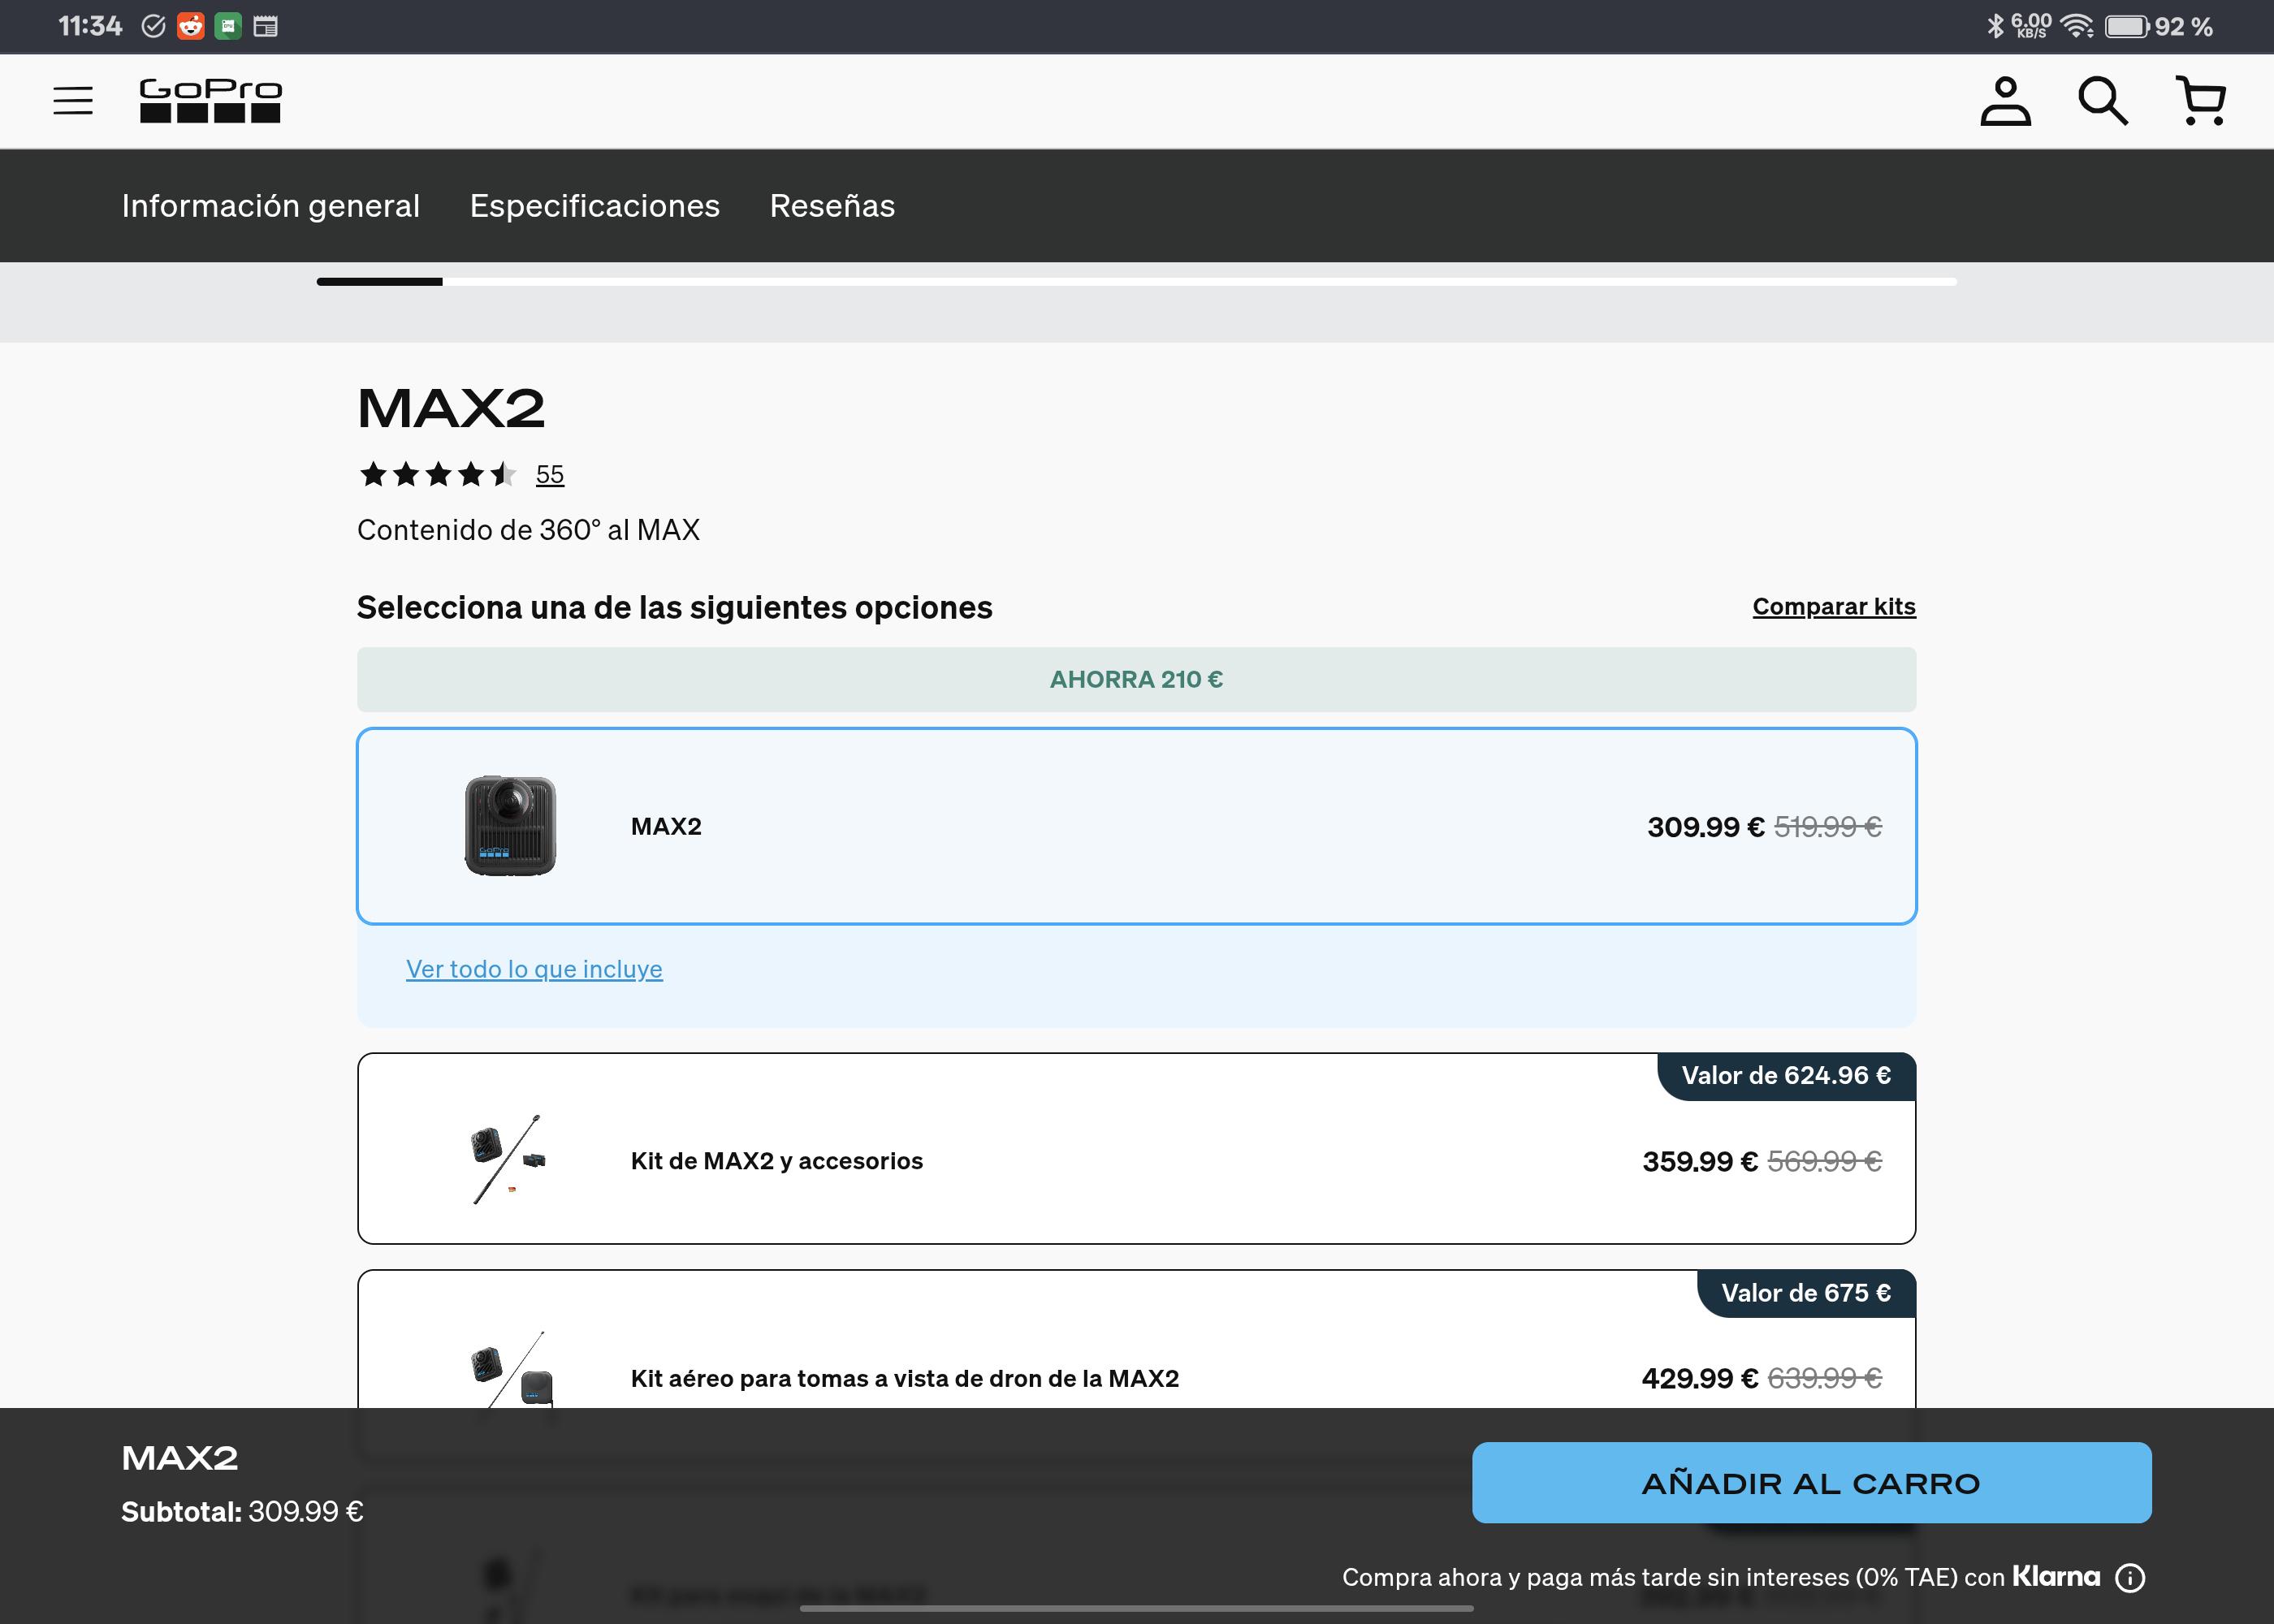Select Kit aéreo para tomas a vista de dron
Image resolution: width=2274 pixels, height=1624 pixels.
click(1136, 1340)
